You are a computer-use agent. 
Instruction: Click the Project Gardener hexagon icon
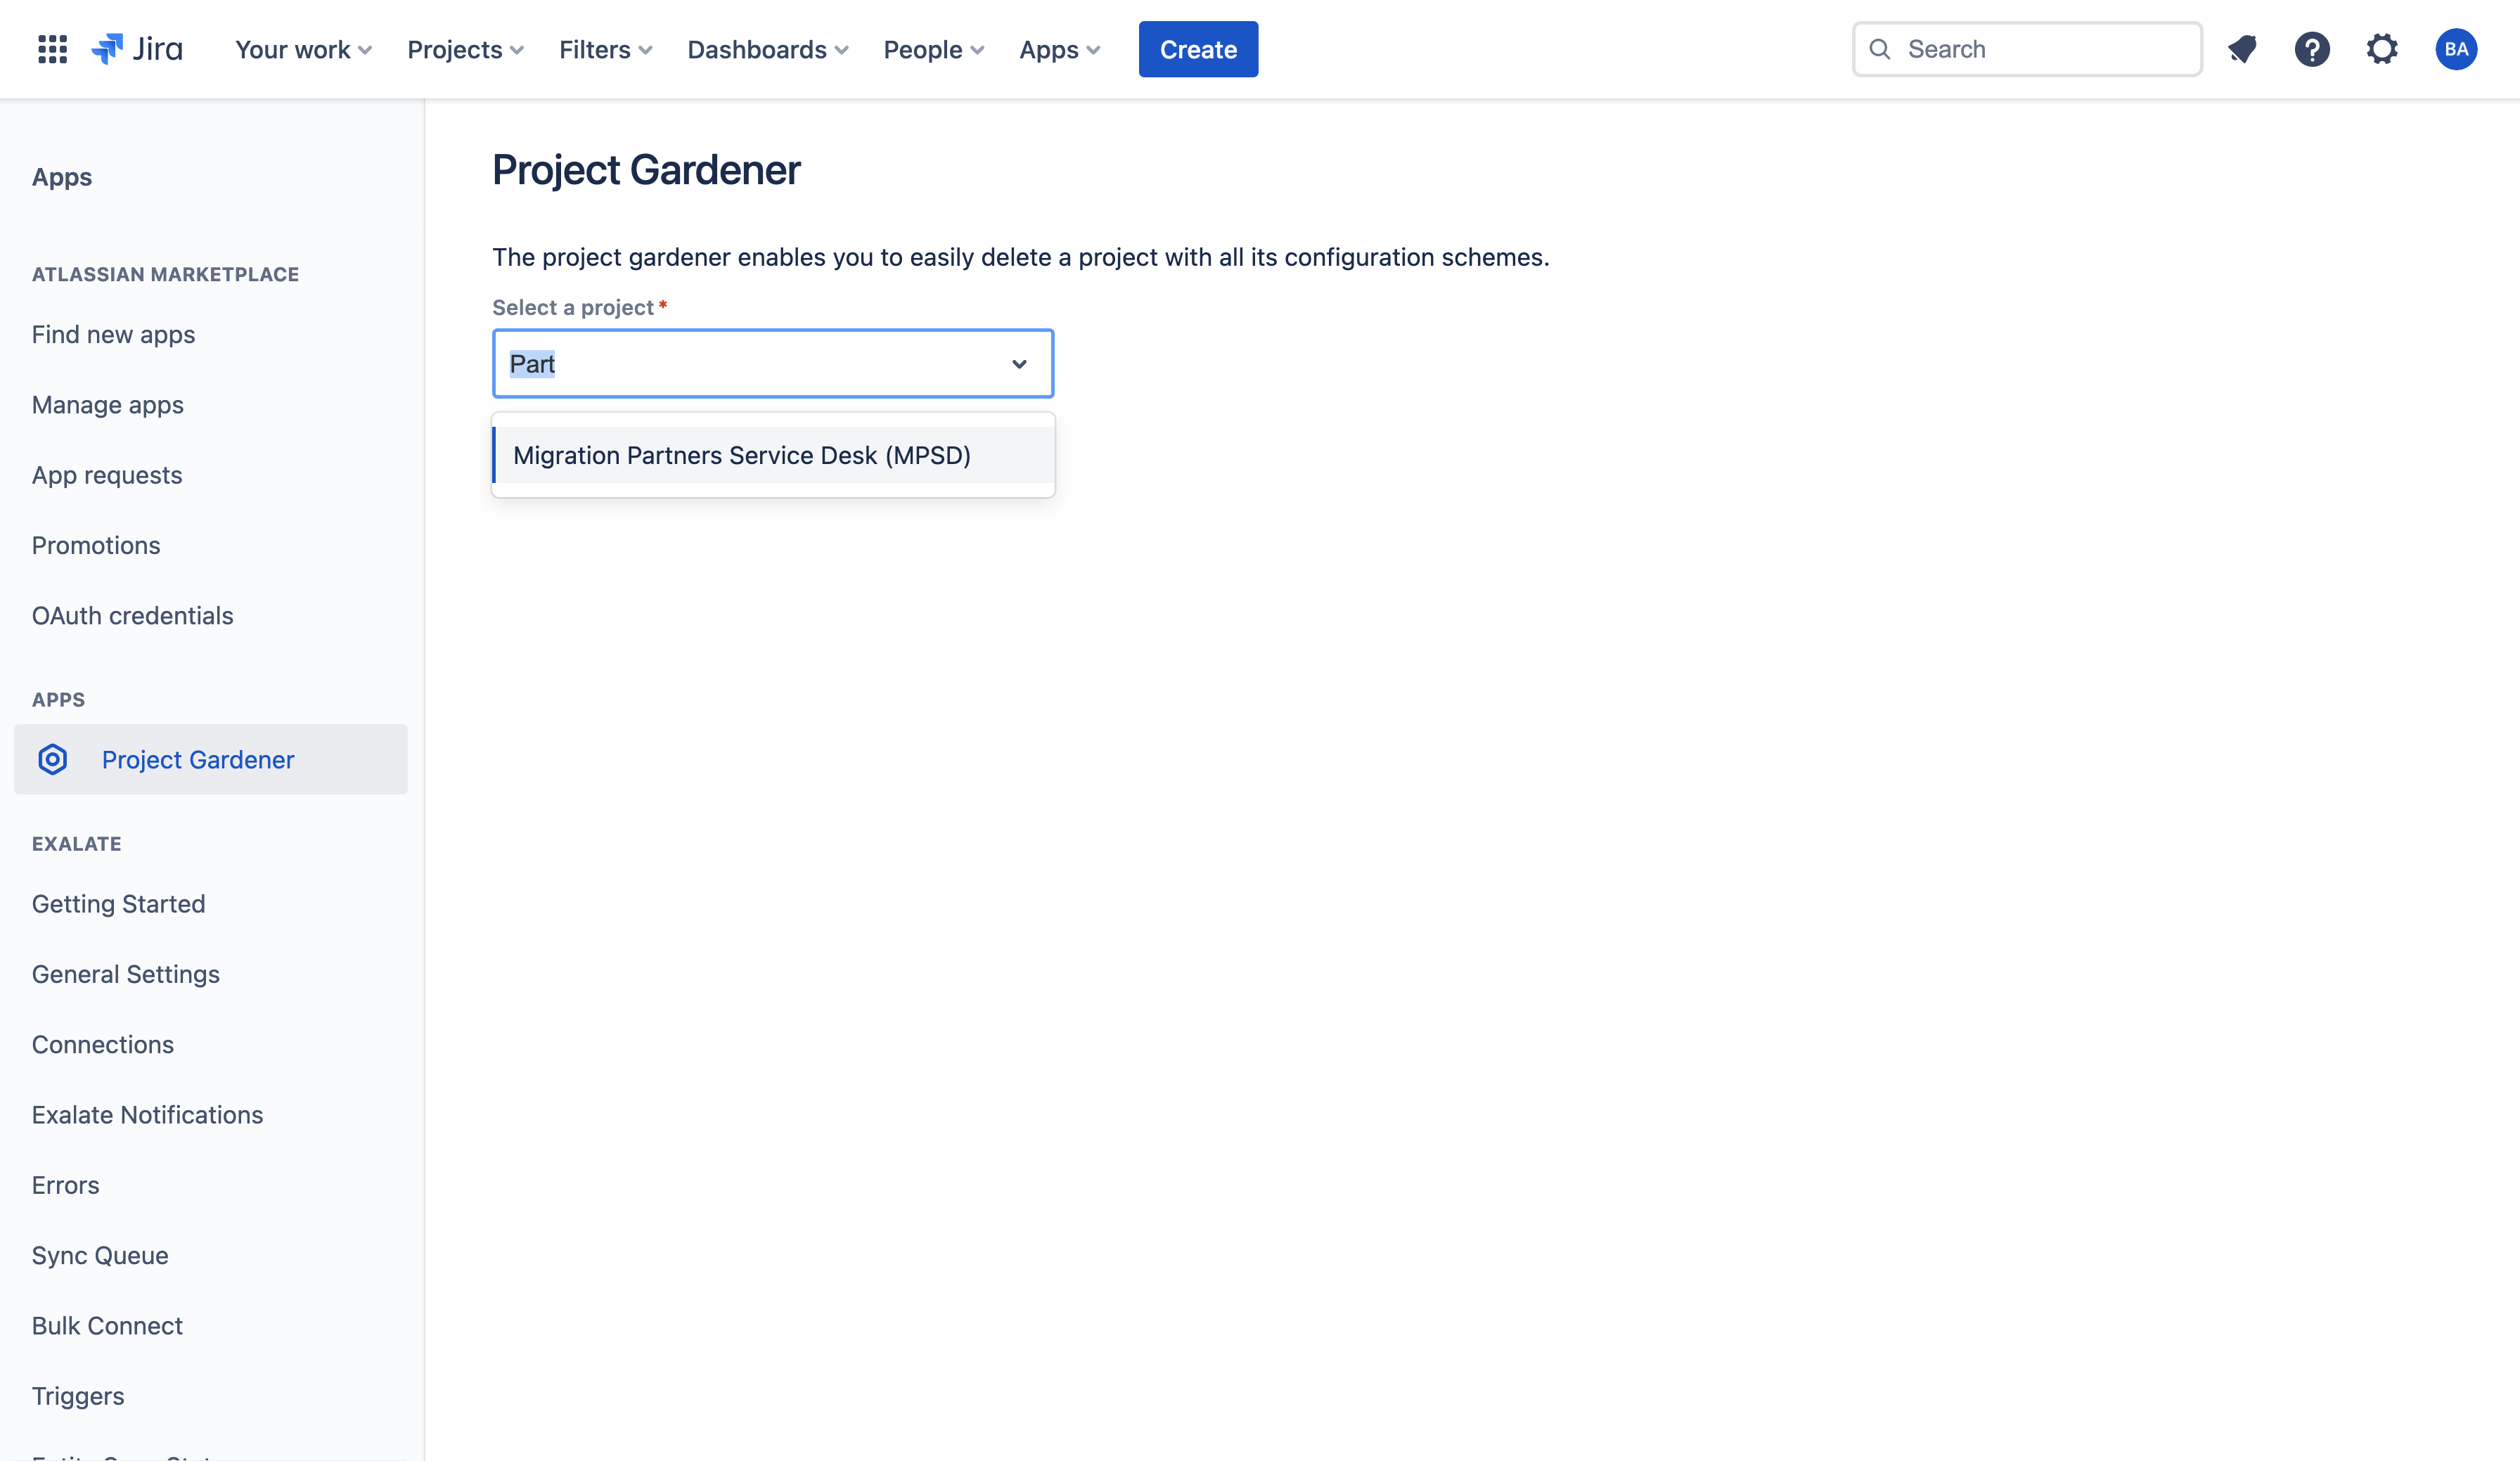(x=53, y=759)
